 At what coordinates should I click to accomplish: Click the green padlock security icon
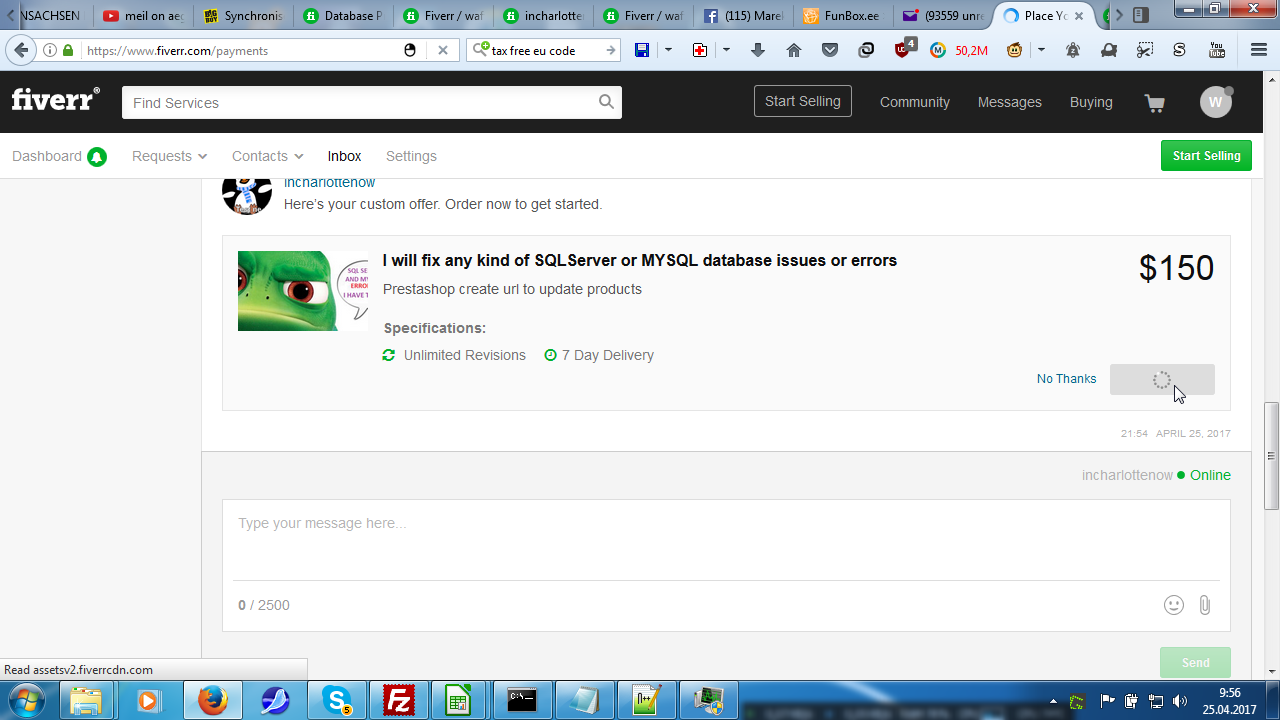click(x=68, y=50)
